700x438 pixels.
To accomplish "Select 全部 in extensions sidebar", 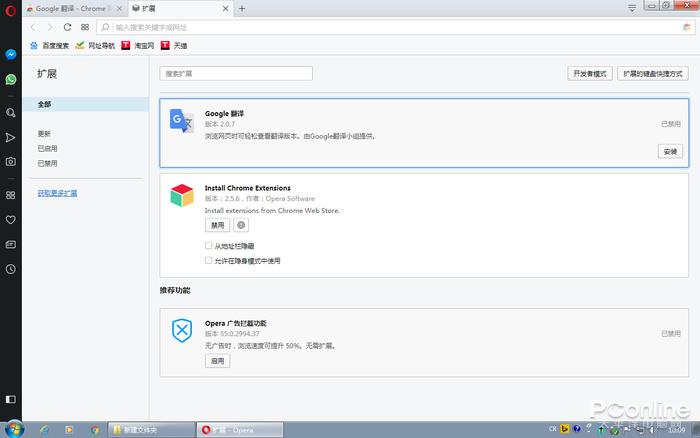I will 86,104.
